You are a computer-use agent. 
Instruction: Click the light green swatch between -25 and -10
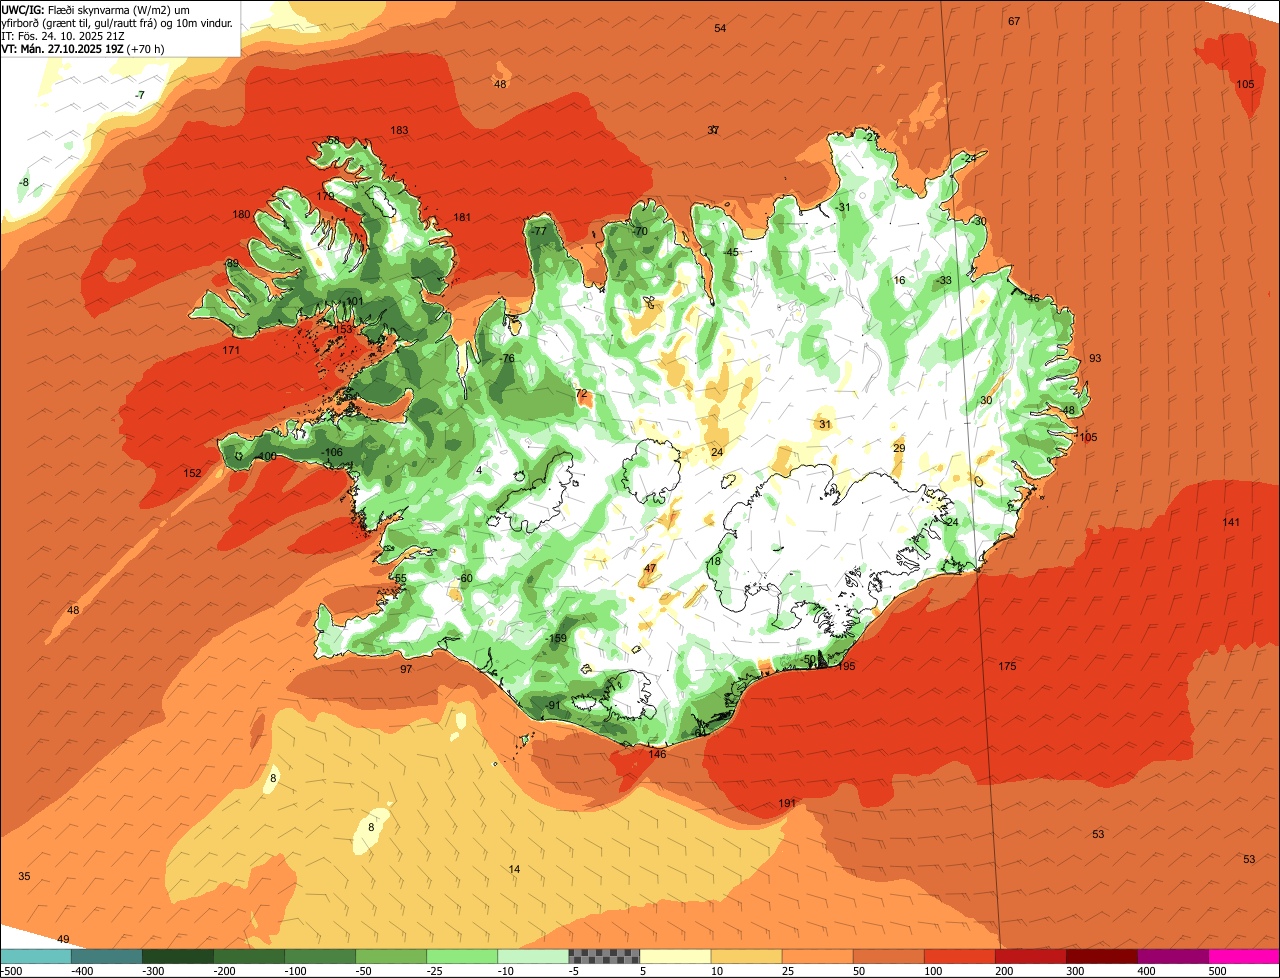[462, 956]
